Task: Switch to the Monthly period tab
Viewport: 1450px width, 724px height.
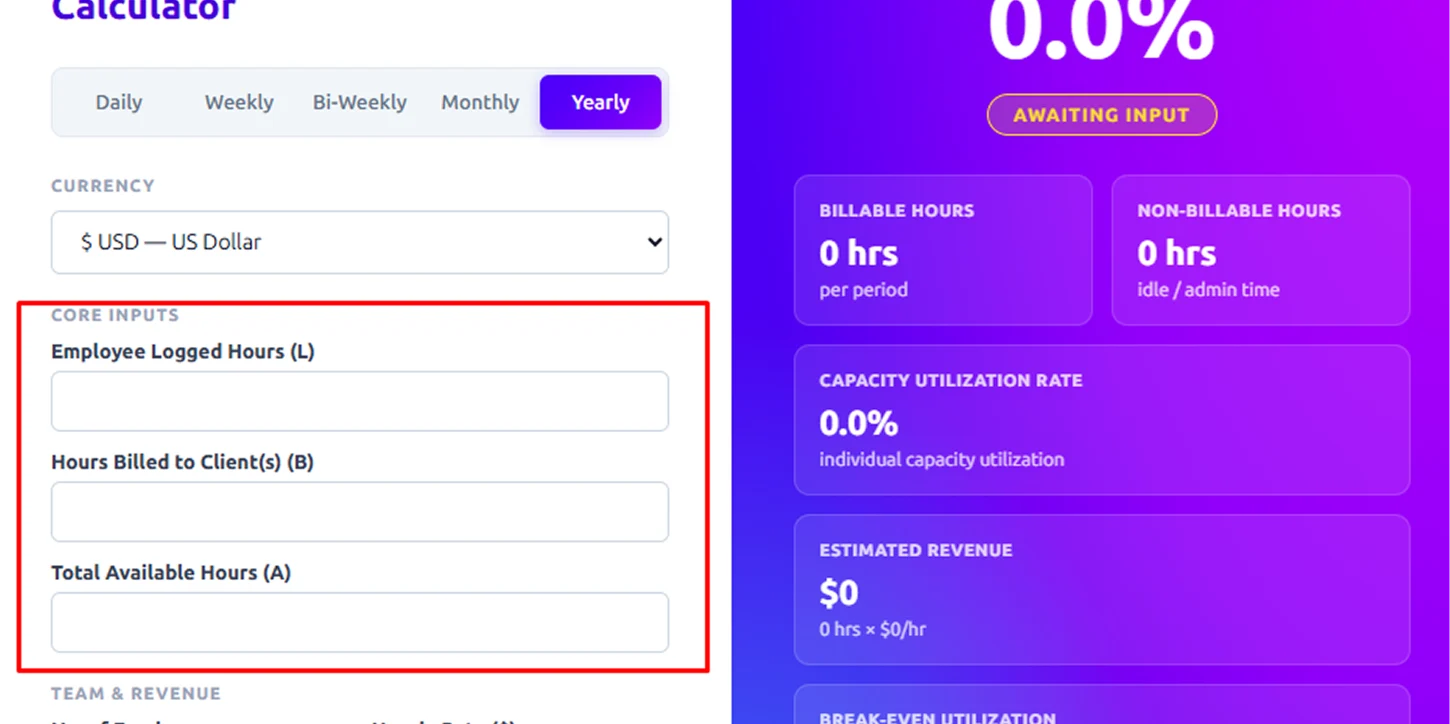Action: click(x=480, y=102)
